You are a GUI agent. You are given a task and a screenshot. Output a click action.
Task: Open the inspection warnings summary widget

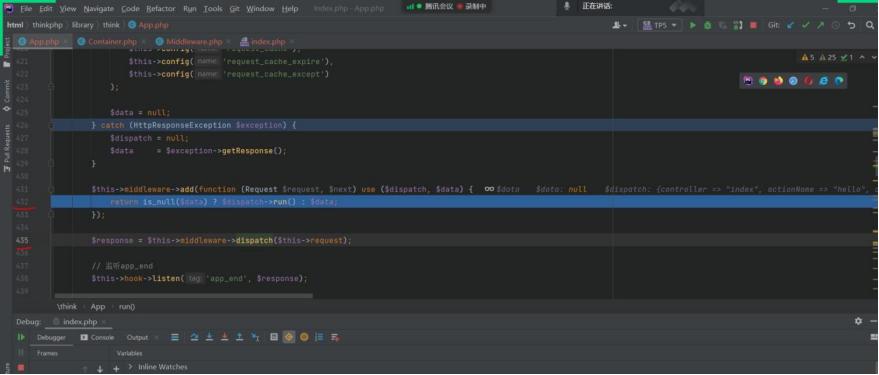click(x=827, y=57)
